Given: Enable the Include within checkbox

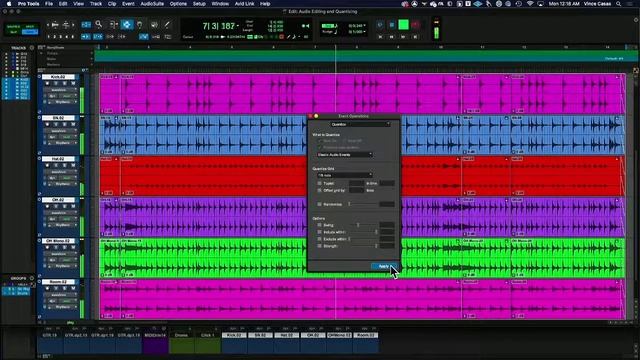Looking at the screenshot, I should tap(320, 232).
